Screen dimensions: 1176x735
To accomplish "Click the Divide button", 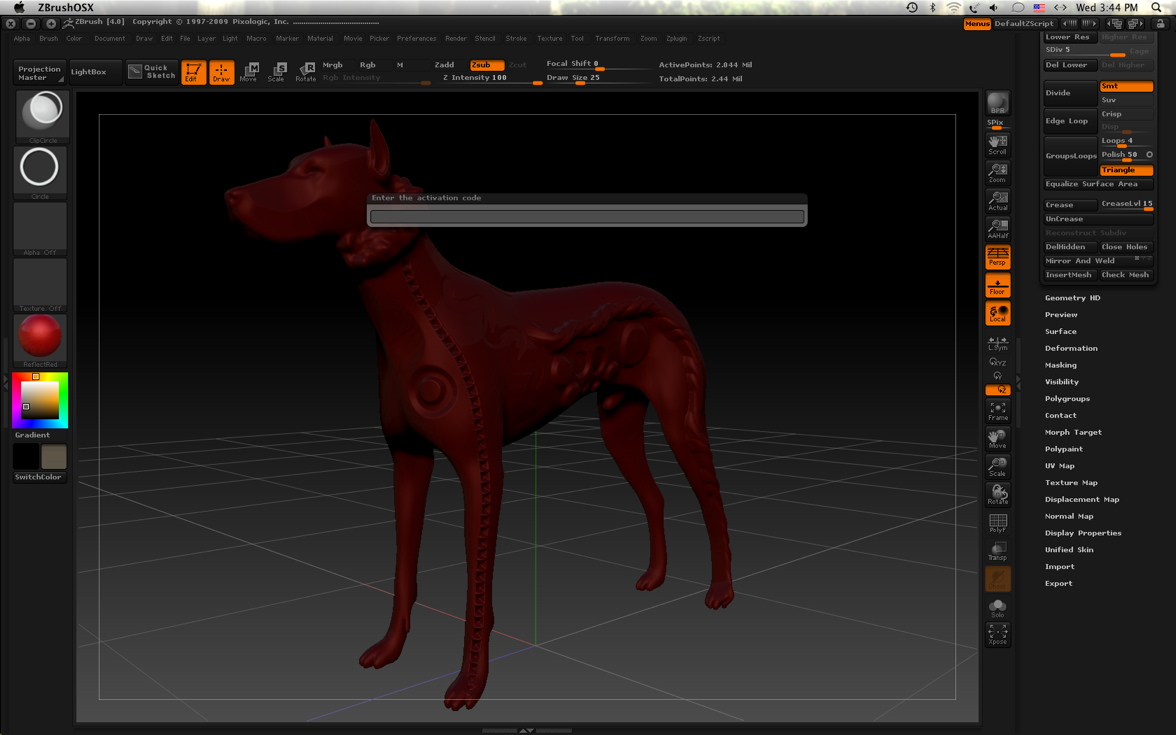I will (1069, 93).
